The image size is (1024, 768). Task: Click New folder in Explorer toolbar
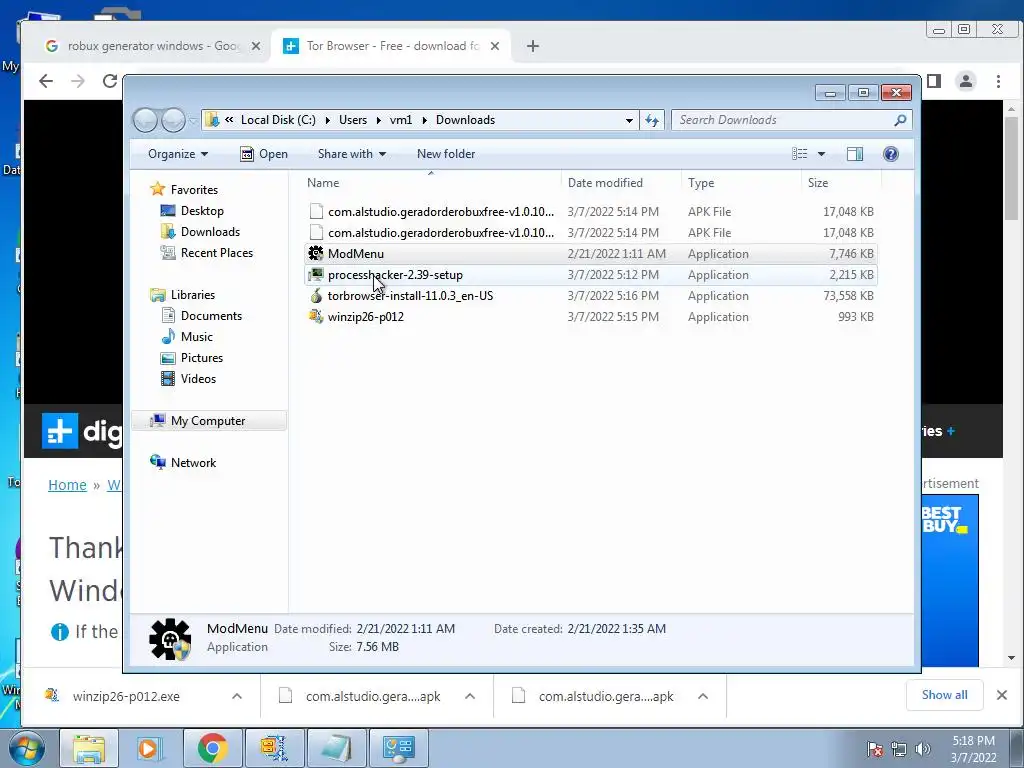point(446,154)
